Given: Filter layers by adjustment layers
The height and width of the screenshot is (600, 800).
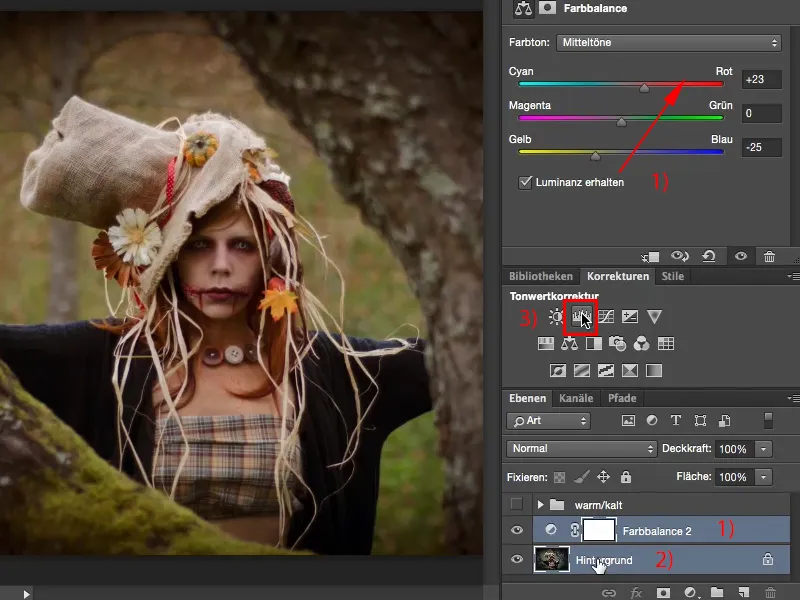Looking at the screenshot, I should pos(652,420).
